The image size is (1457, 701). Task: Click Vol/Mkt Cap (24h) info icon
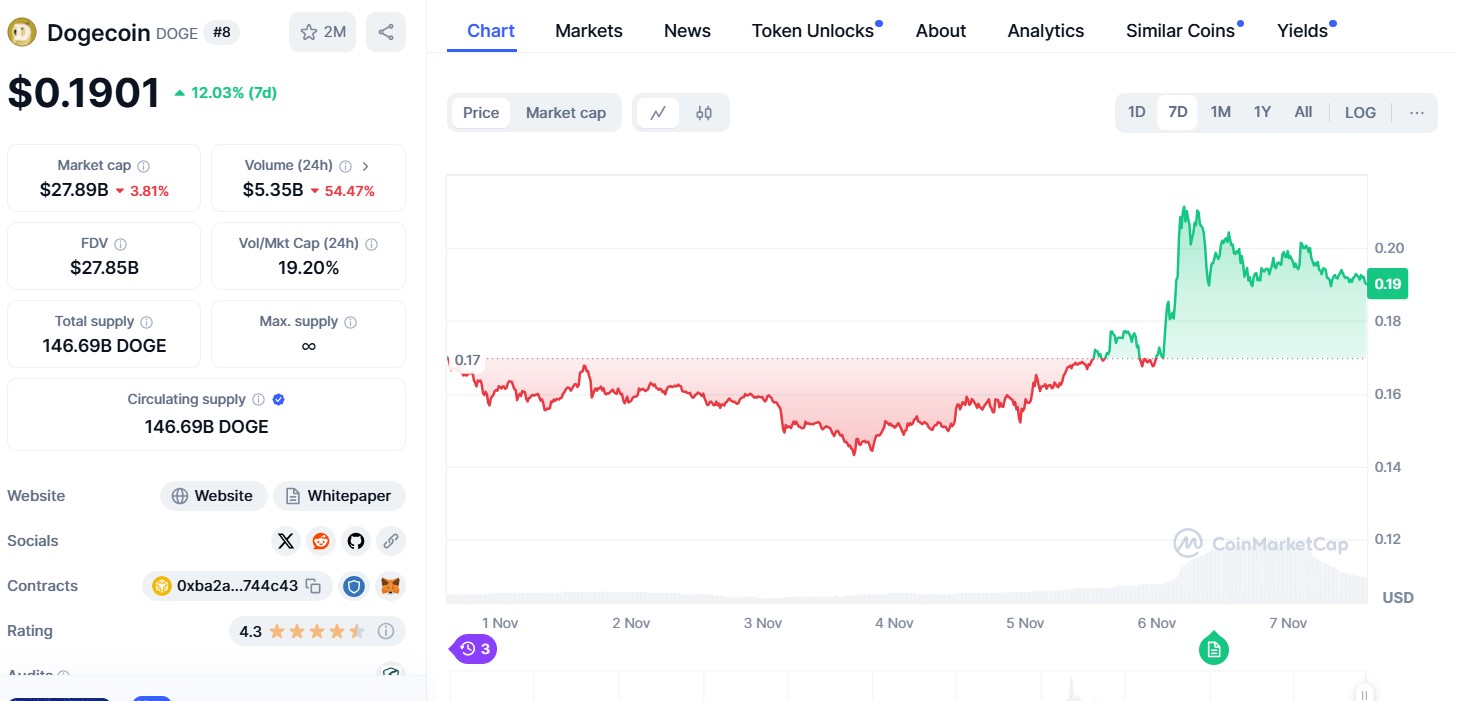371,244
